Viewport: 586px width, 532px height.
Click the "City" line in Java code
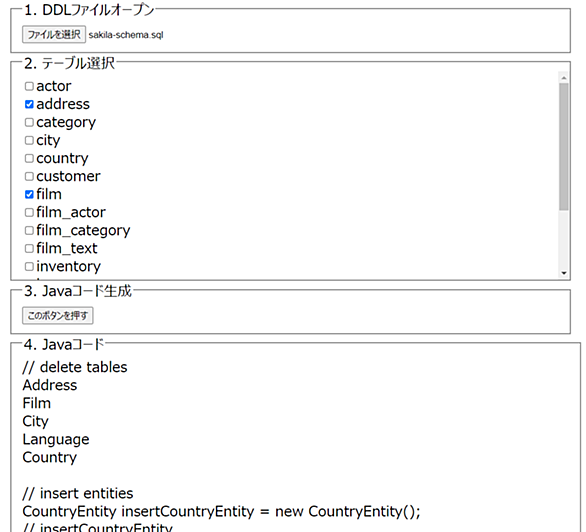[x=36, y=421]
